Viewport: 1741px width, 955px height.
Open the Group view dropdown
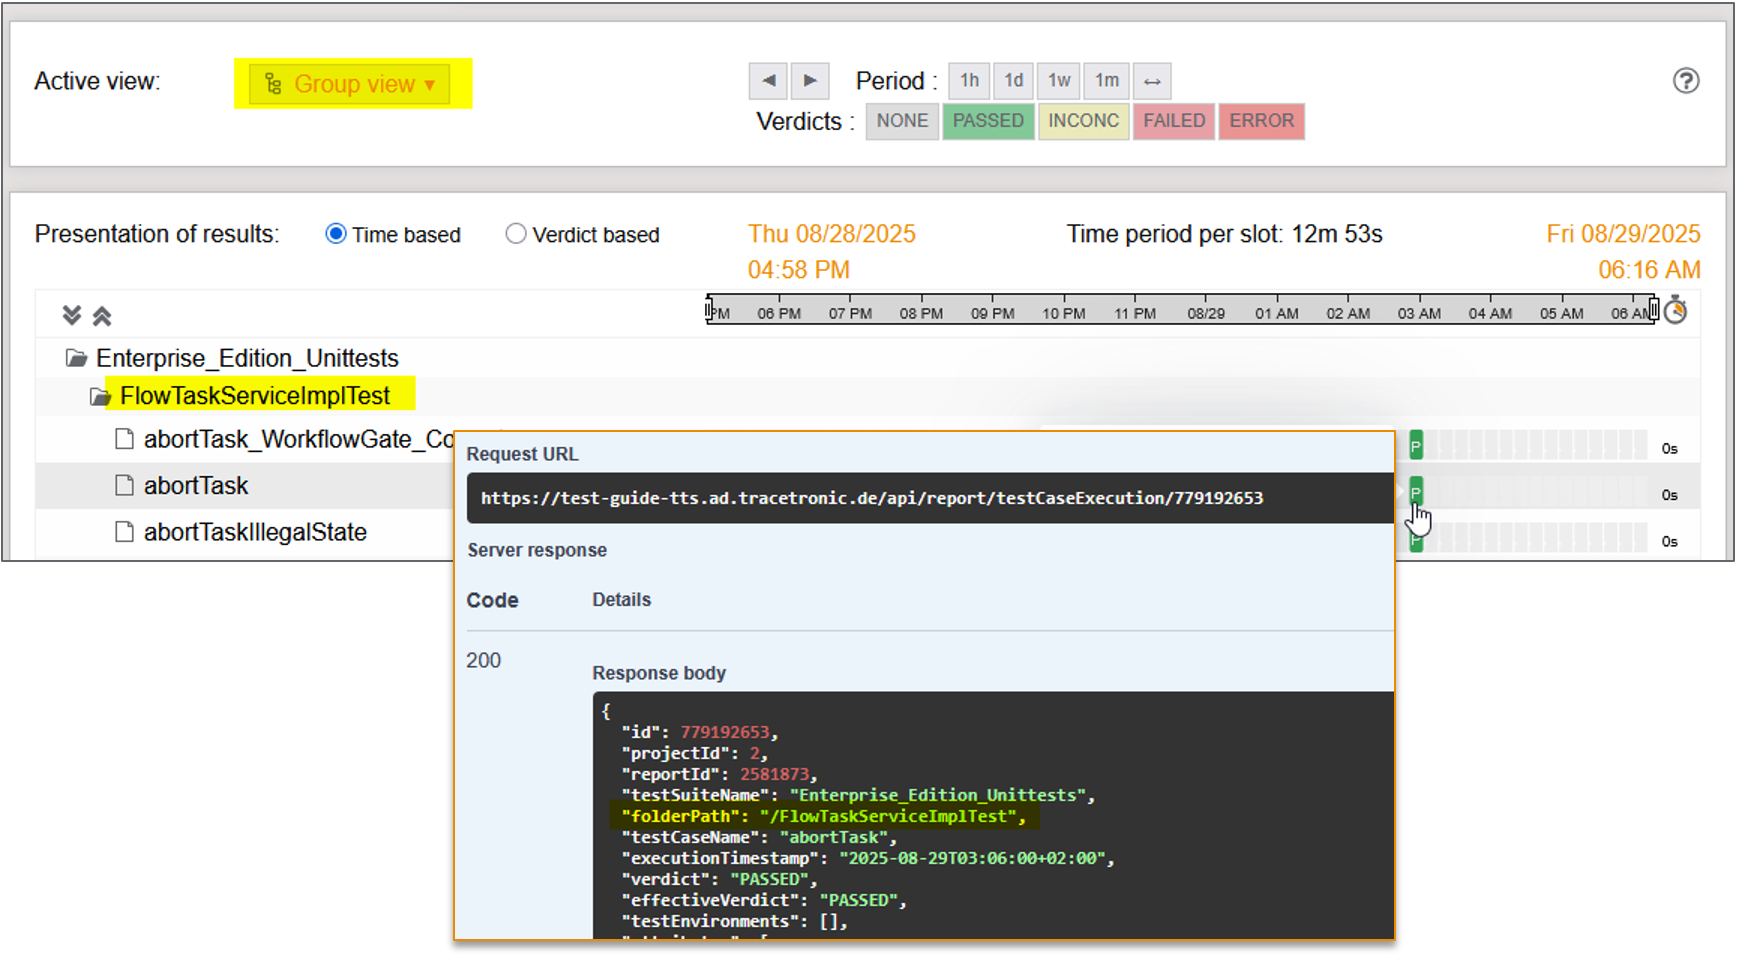[x=351, y=84]
